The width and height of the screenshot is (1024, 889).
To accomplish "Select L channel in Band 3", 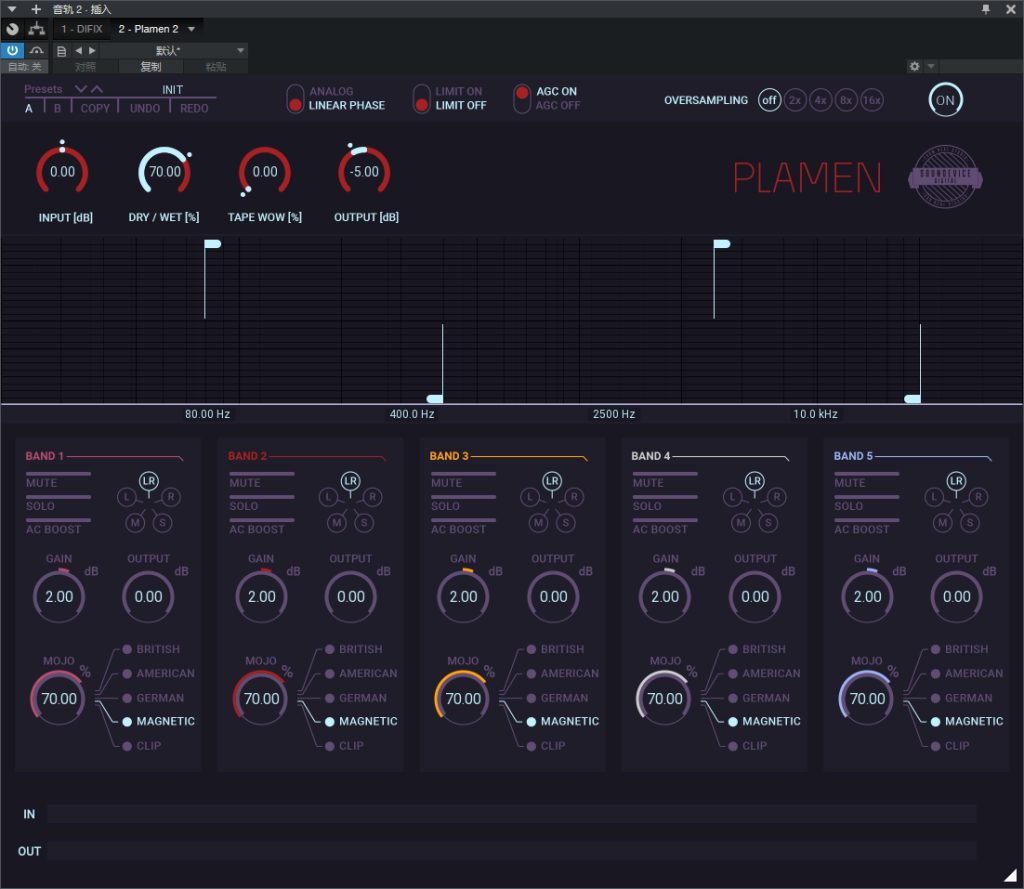I will (530, 497).
